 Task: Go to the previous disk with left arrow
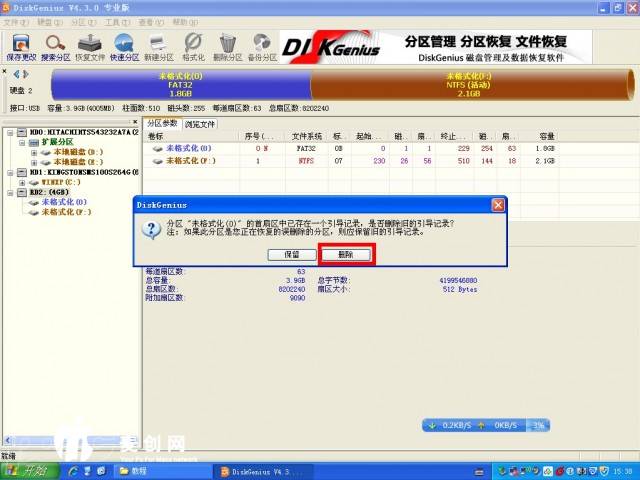(x=14, y=74)
